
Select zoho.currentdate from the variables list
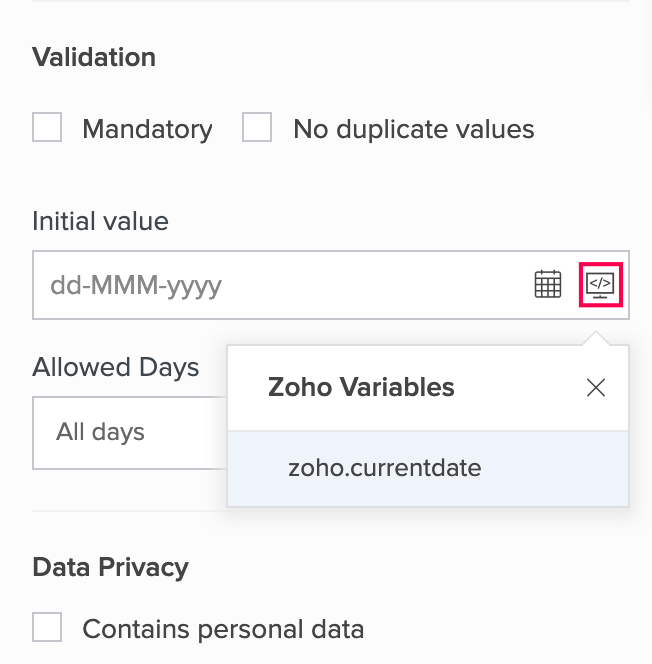pos(385,468)
